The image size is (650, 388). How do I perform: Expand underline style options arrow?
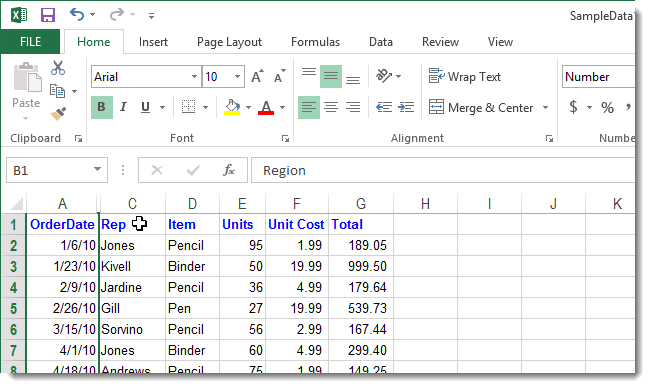162,108
